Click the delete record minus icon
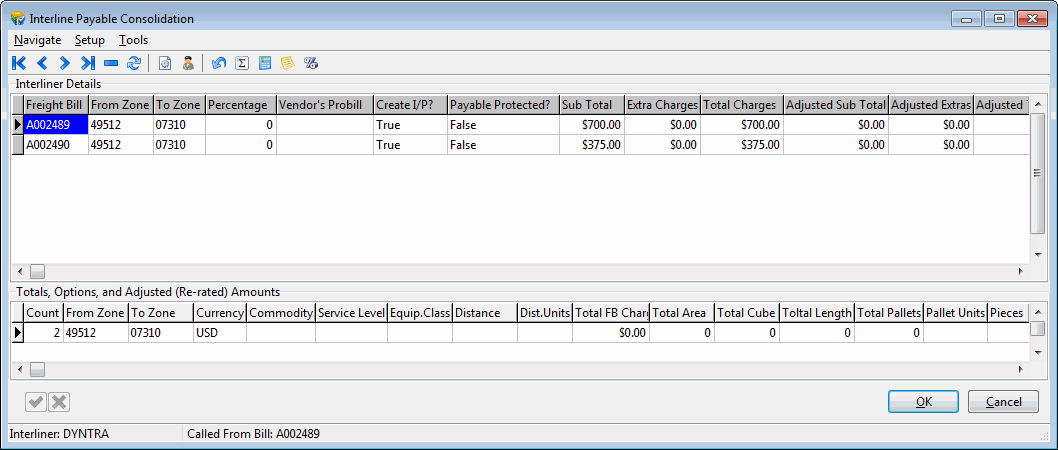 111,63
